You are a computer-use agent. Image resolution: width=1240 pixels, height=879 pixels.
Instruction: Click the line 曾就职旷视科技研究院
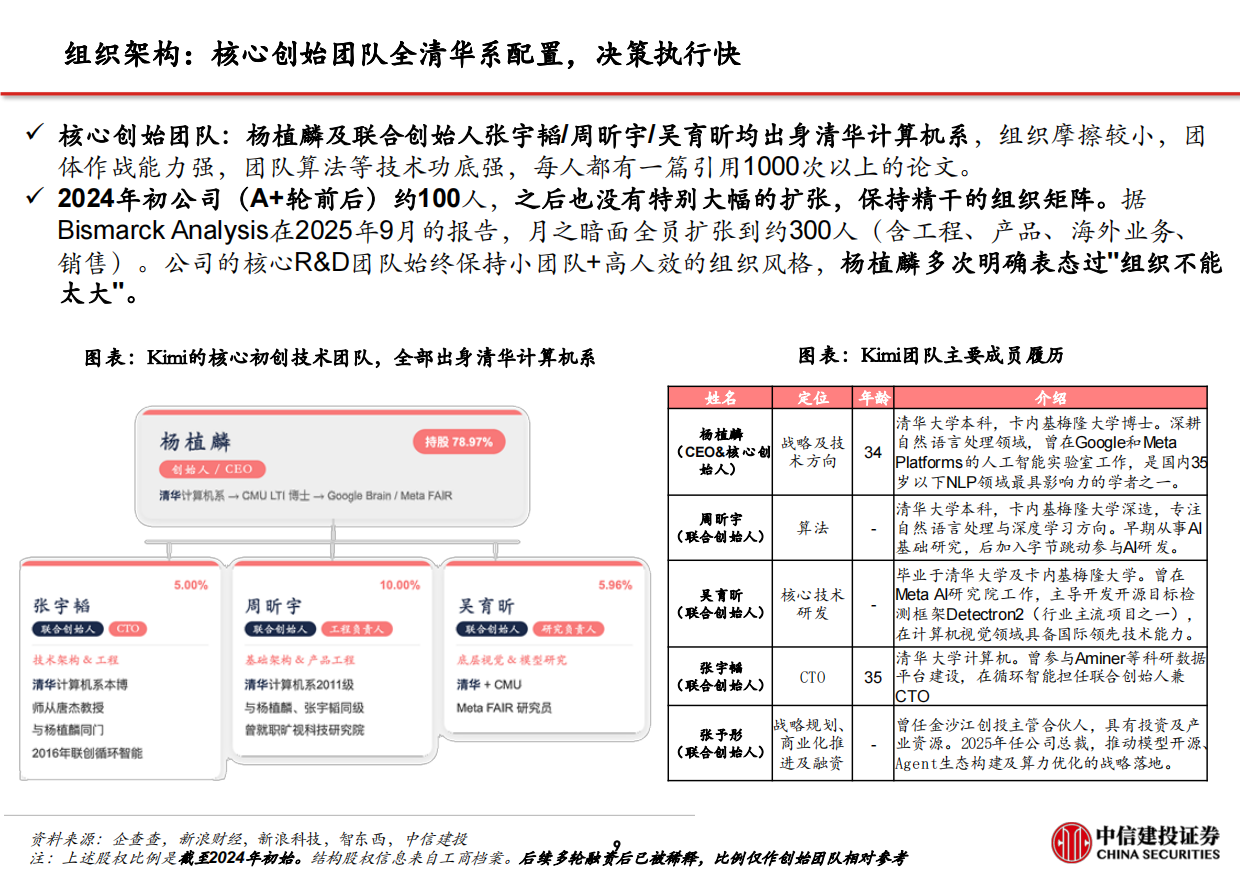pos(305,730)
